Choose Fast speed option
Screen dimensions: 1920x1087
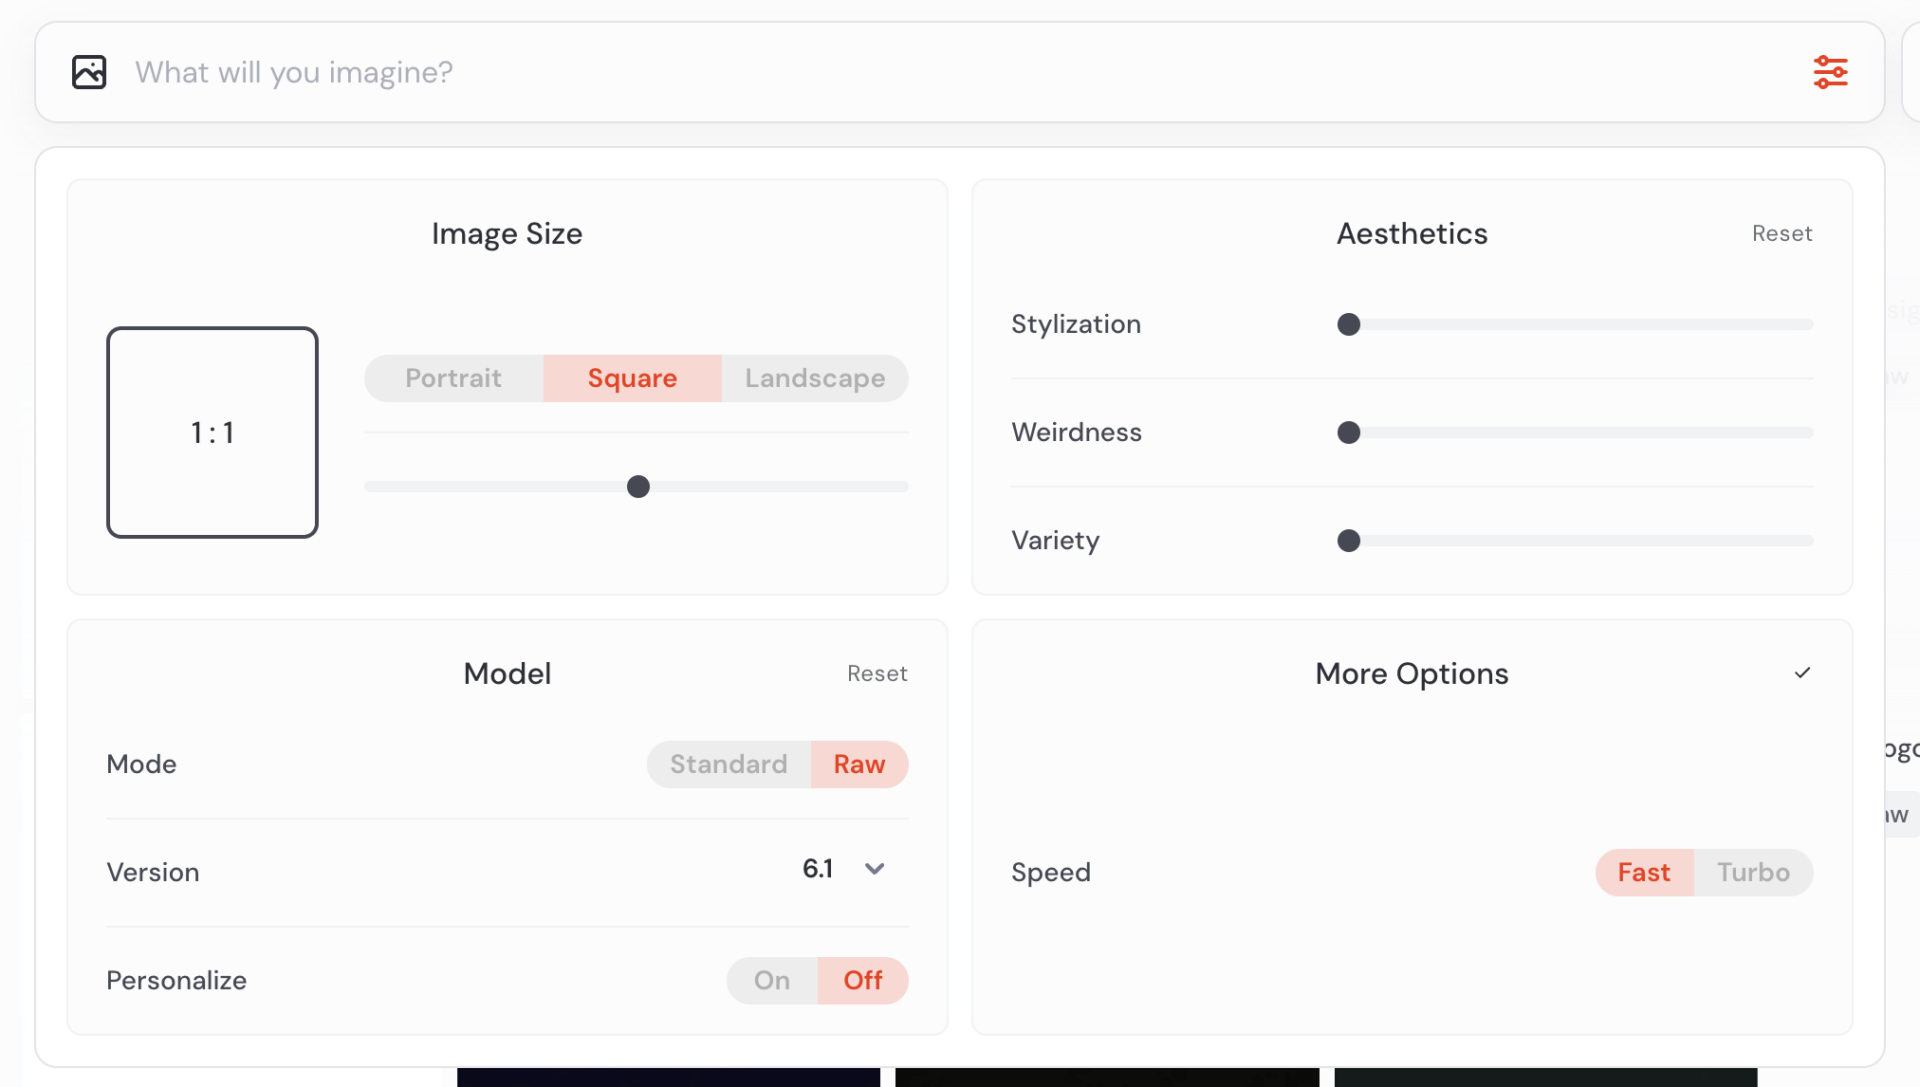pos(1643,872)
